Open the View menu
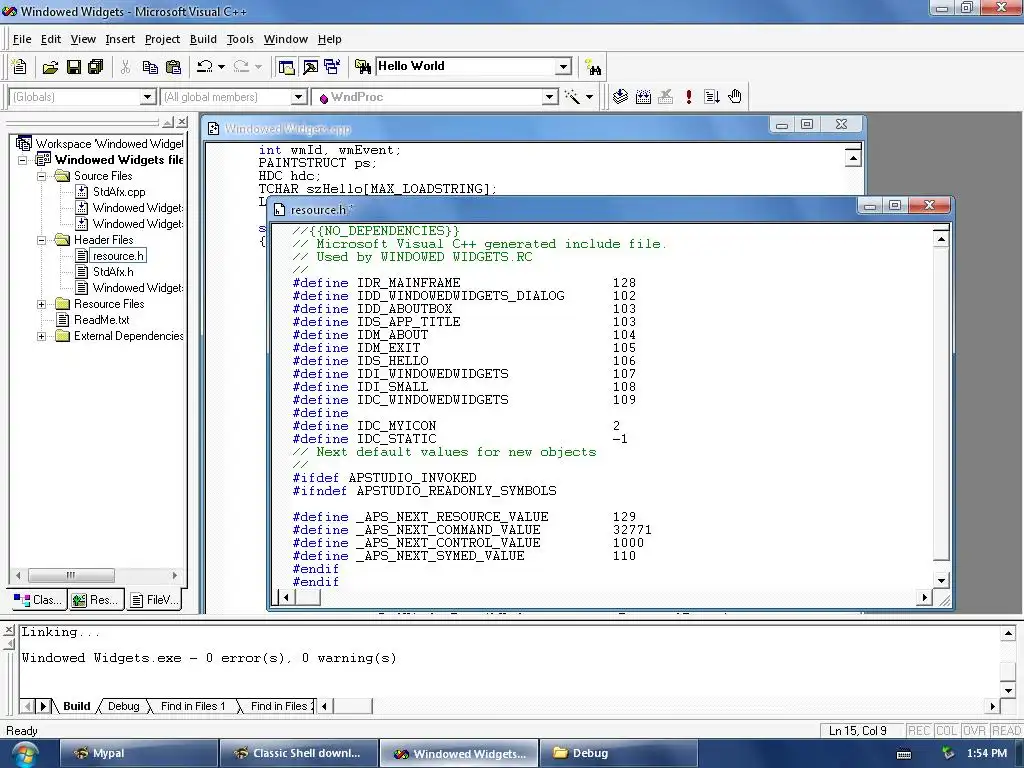 tap(83, 39)
